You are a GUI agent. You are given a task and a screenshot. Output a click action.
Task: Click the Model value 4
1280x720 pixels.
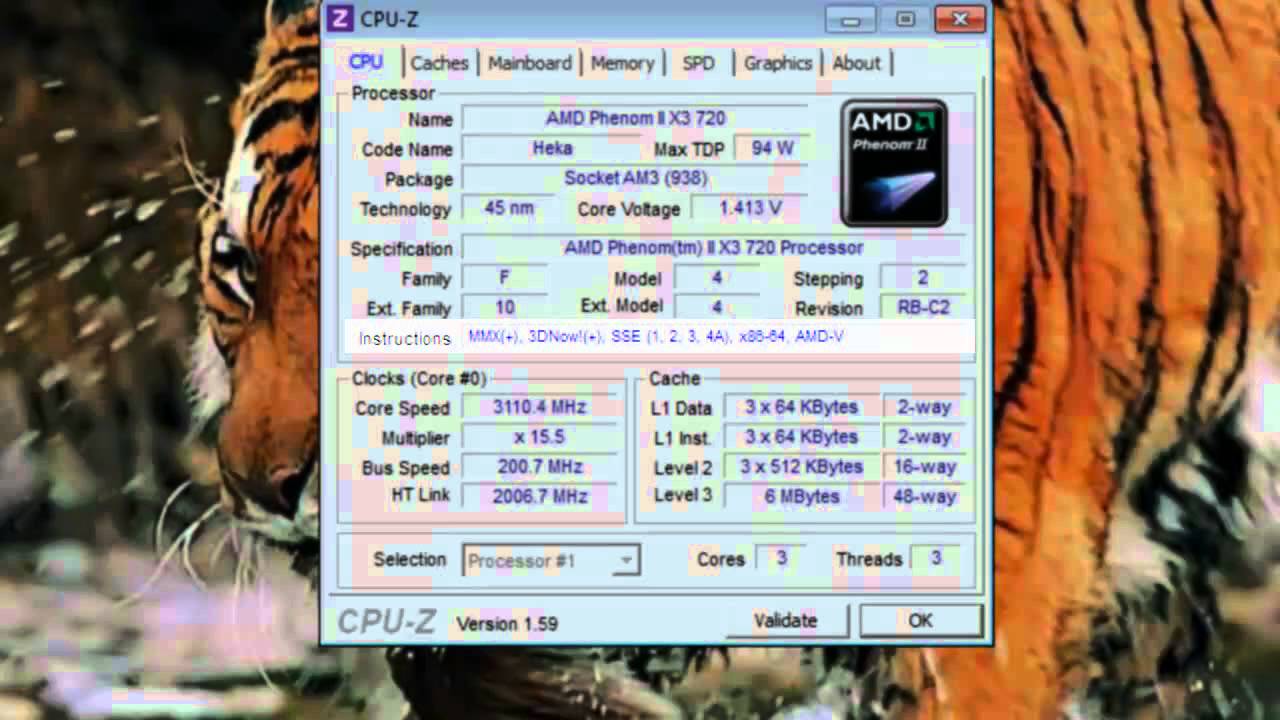point(717,277)
